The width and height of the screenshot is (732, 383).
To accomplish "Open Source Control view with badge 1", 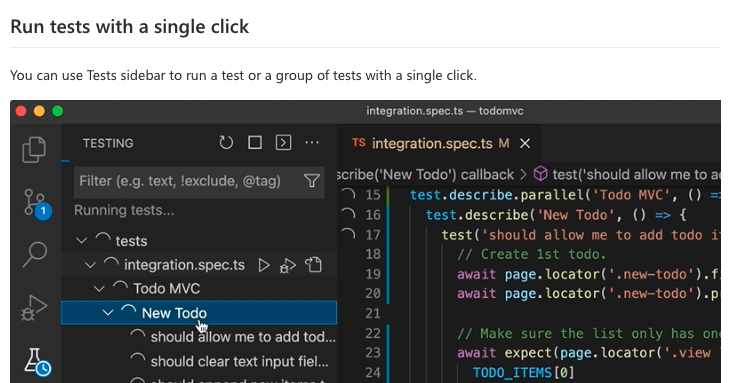I will (x=36, y=204).
